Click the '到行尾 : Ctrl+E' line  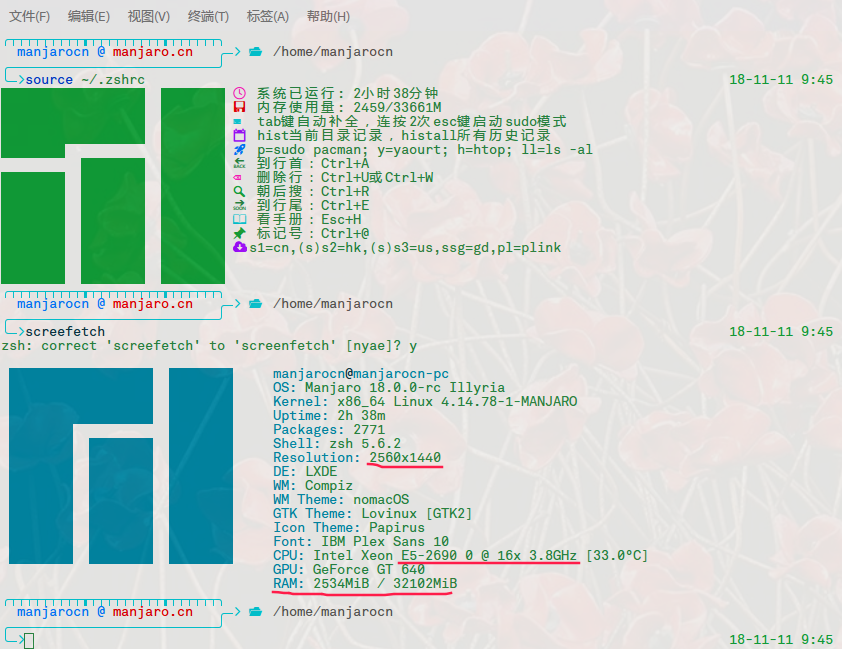point(313,205)
